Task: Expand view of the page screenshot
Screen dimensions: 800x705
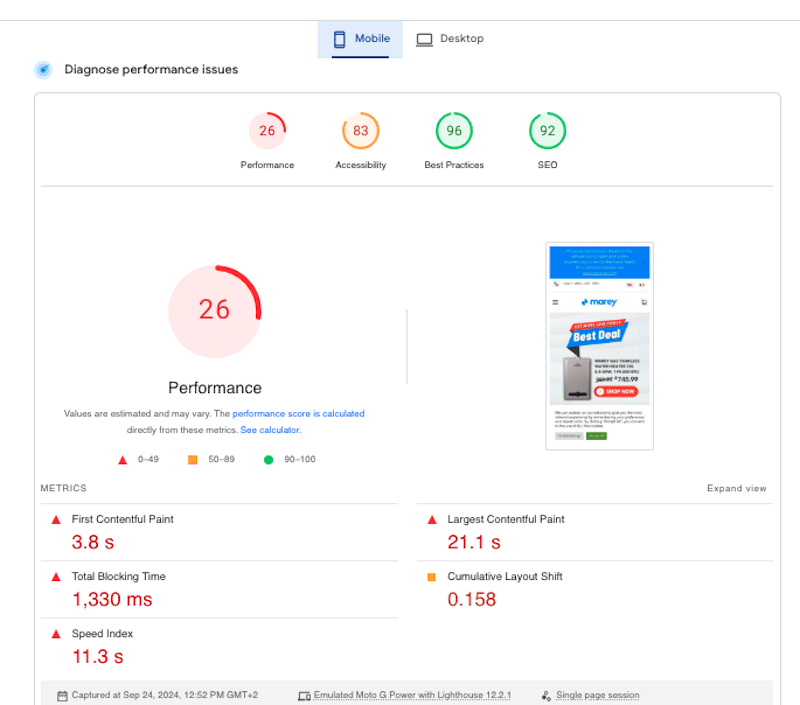Action: coord(737,488)
